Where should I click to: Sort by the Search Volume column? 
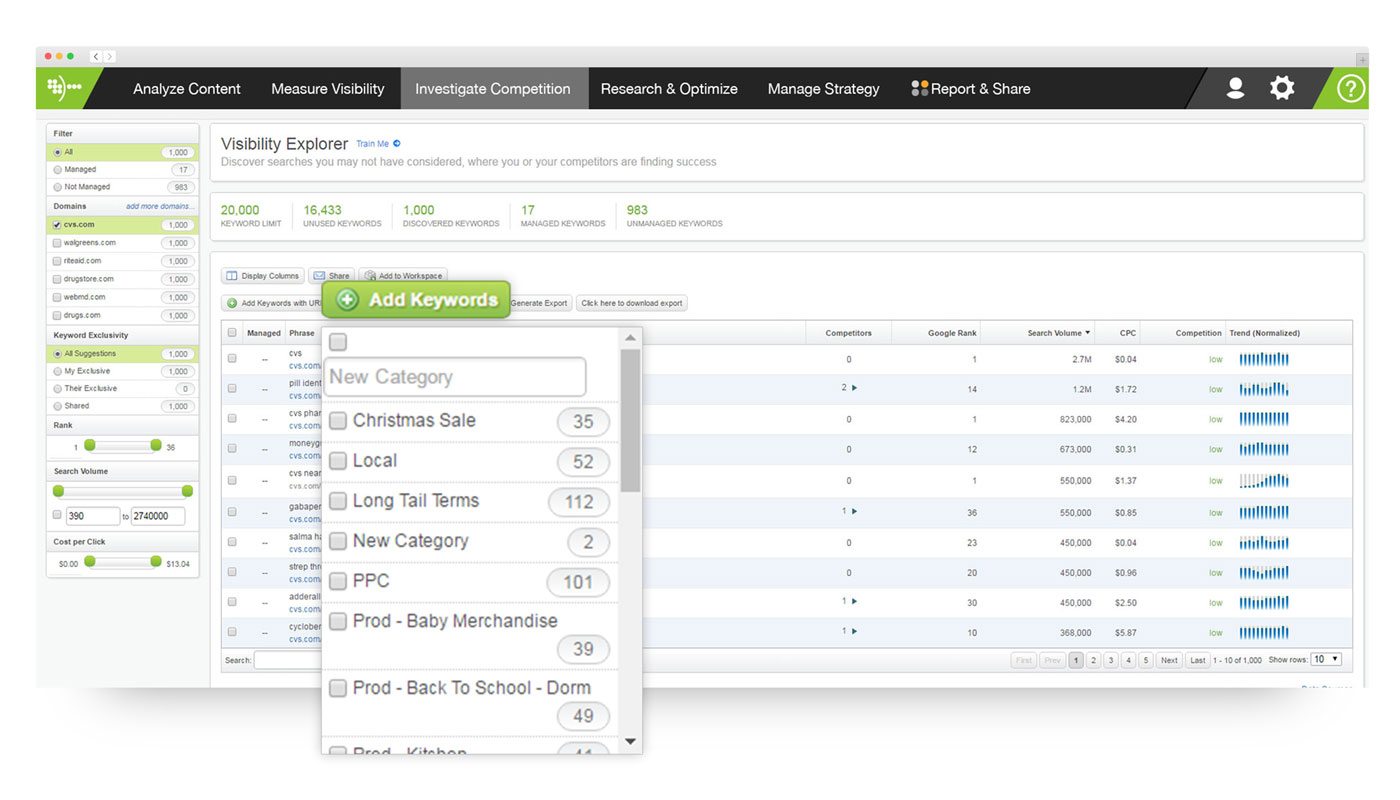pyautogui.click(x=1059, y=333)
